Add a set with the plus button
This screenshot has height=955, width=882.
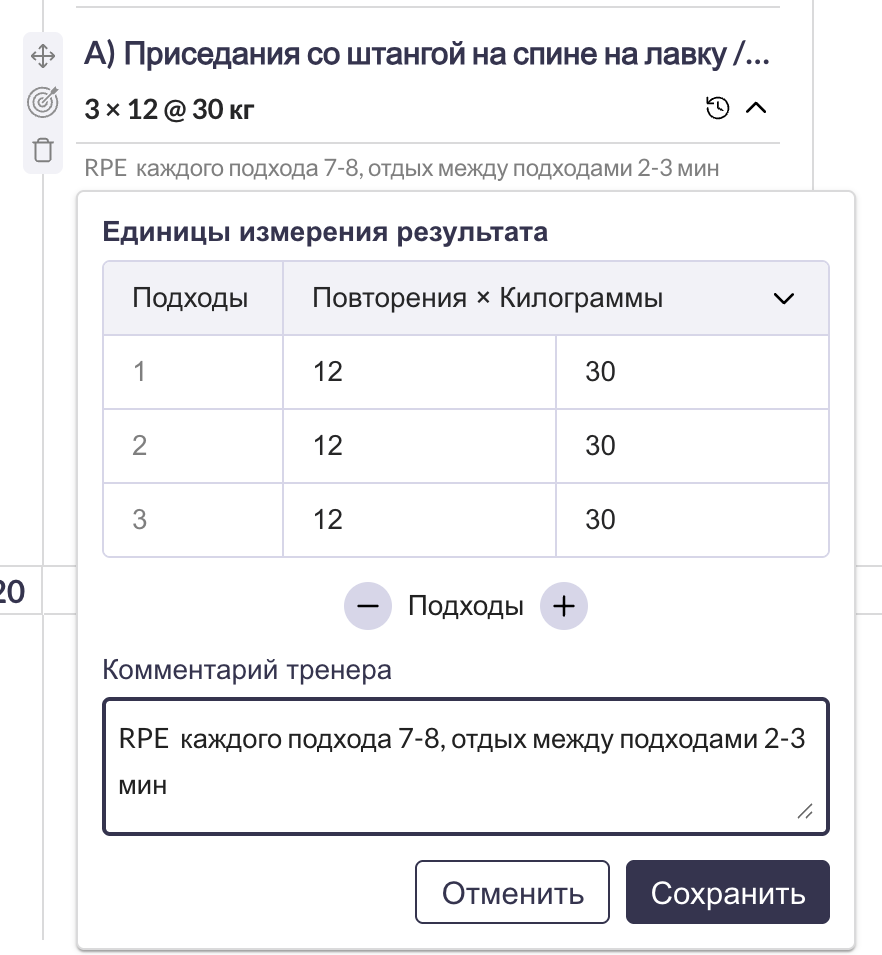pyautogui.click(x=564, y=606)
